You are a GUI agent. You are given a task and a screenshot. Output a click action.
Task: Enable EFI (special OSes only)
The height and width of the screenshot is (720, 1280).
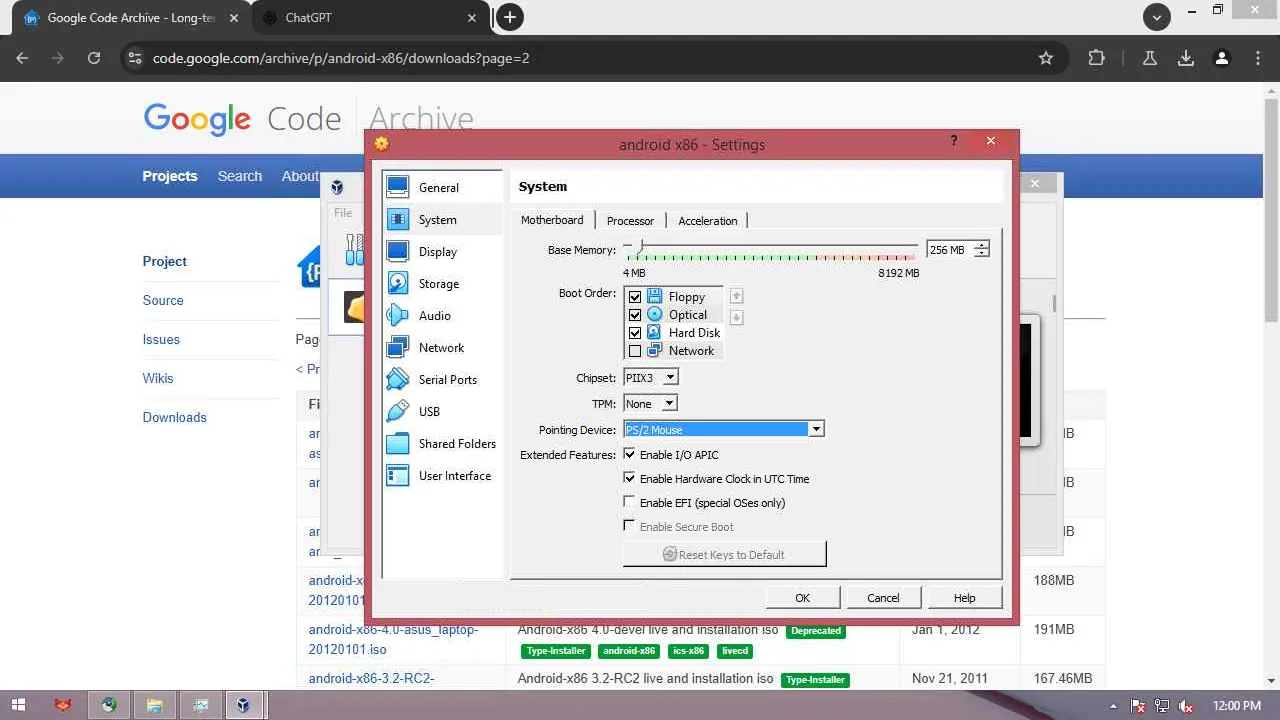point(629,502)
